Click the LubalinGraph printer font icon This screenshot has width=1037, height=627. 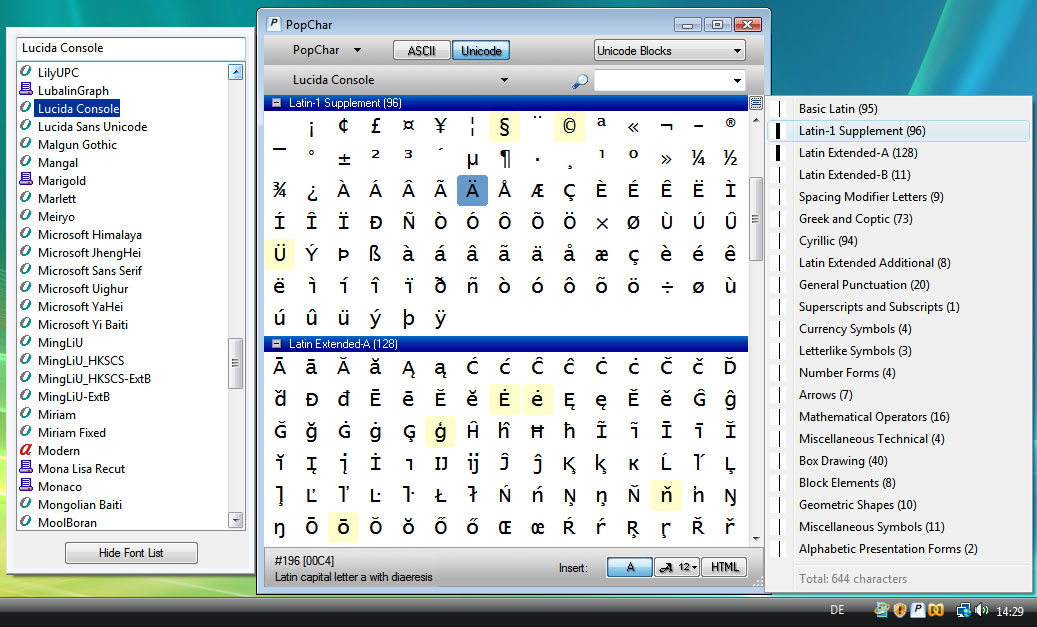pyautogui.click(x=26, y=89)
